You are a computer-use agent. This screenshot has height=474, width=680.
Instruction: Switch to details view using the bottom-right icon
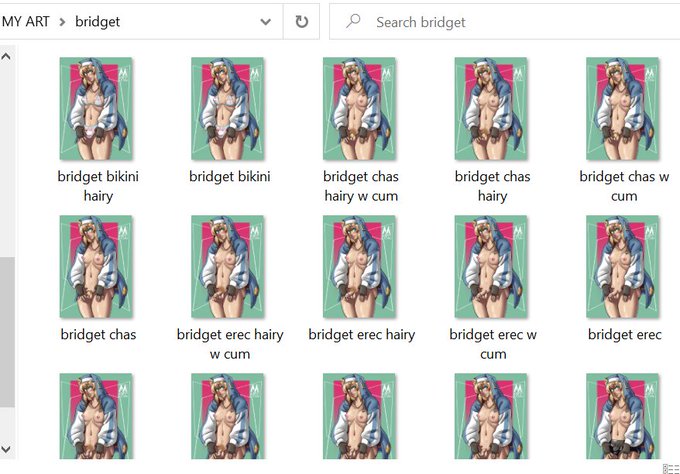coord(670,469)
